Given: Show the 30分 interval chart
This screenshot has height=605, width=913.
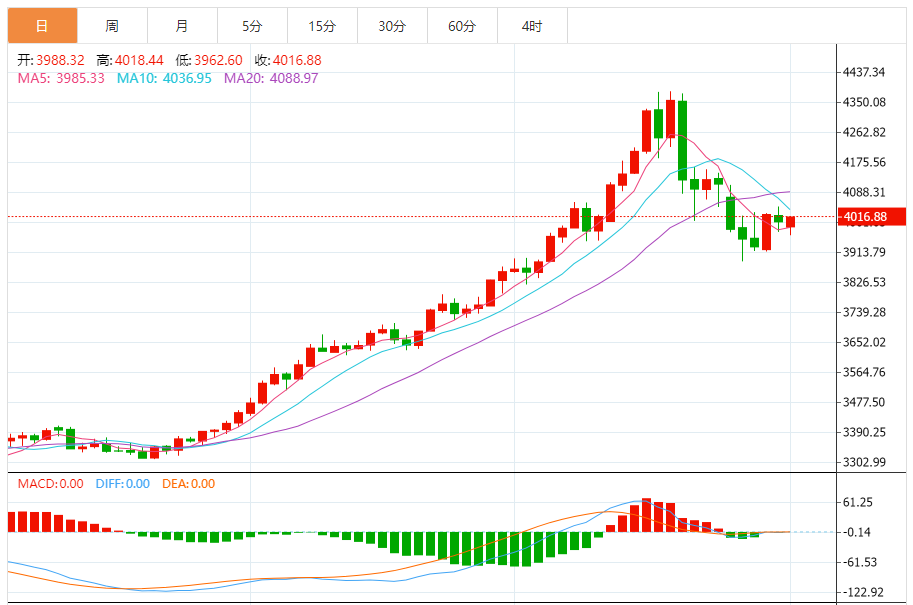Looking at the screenshot, I should coord(392,26).
